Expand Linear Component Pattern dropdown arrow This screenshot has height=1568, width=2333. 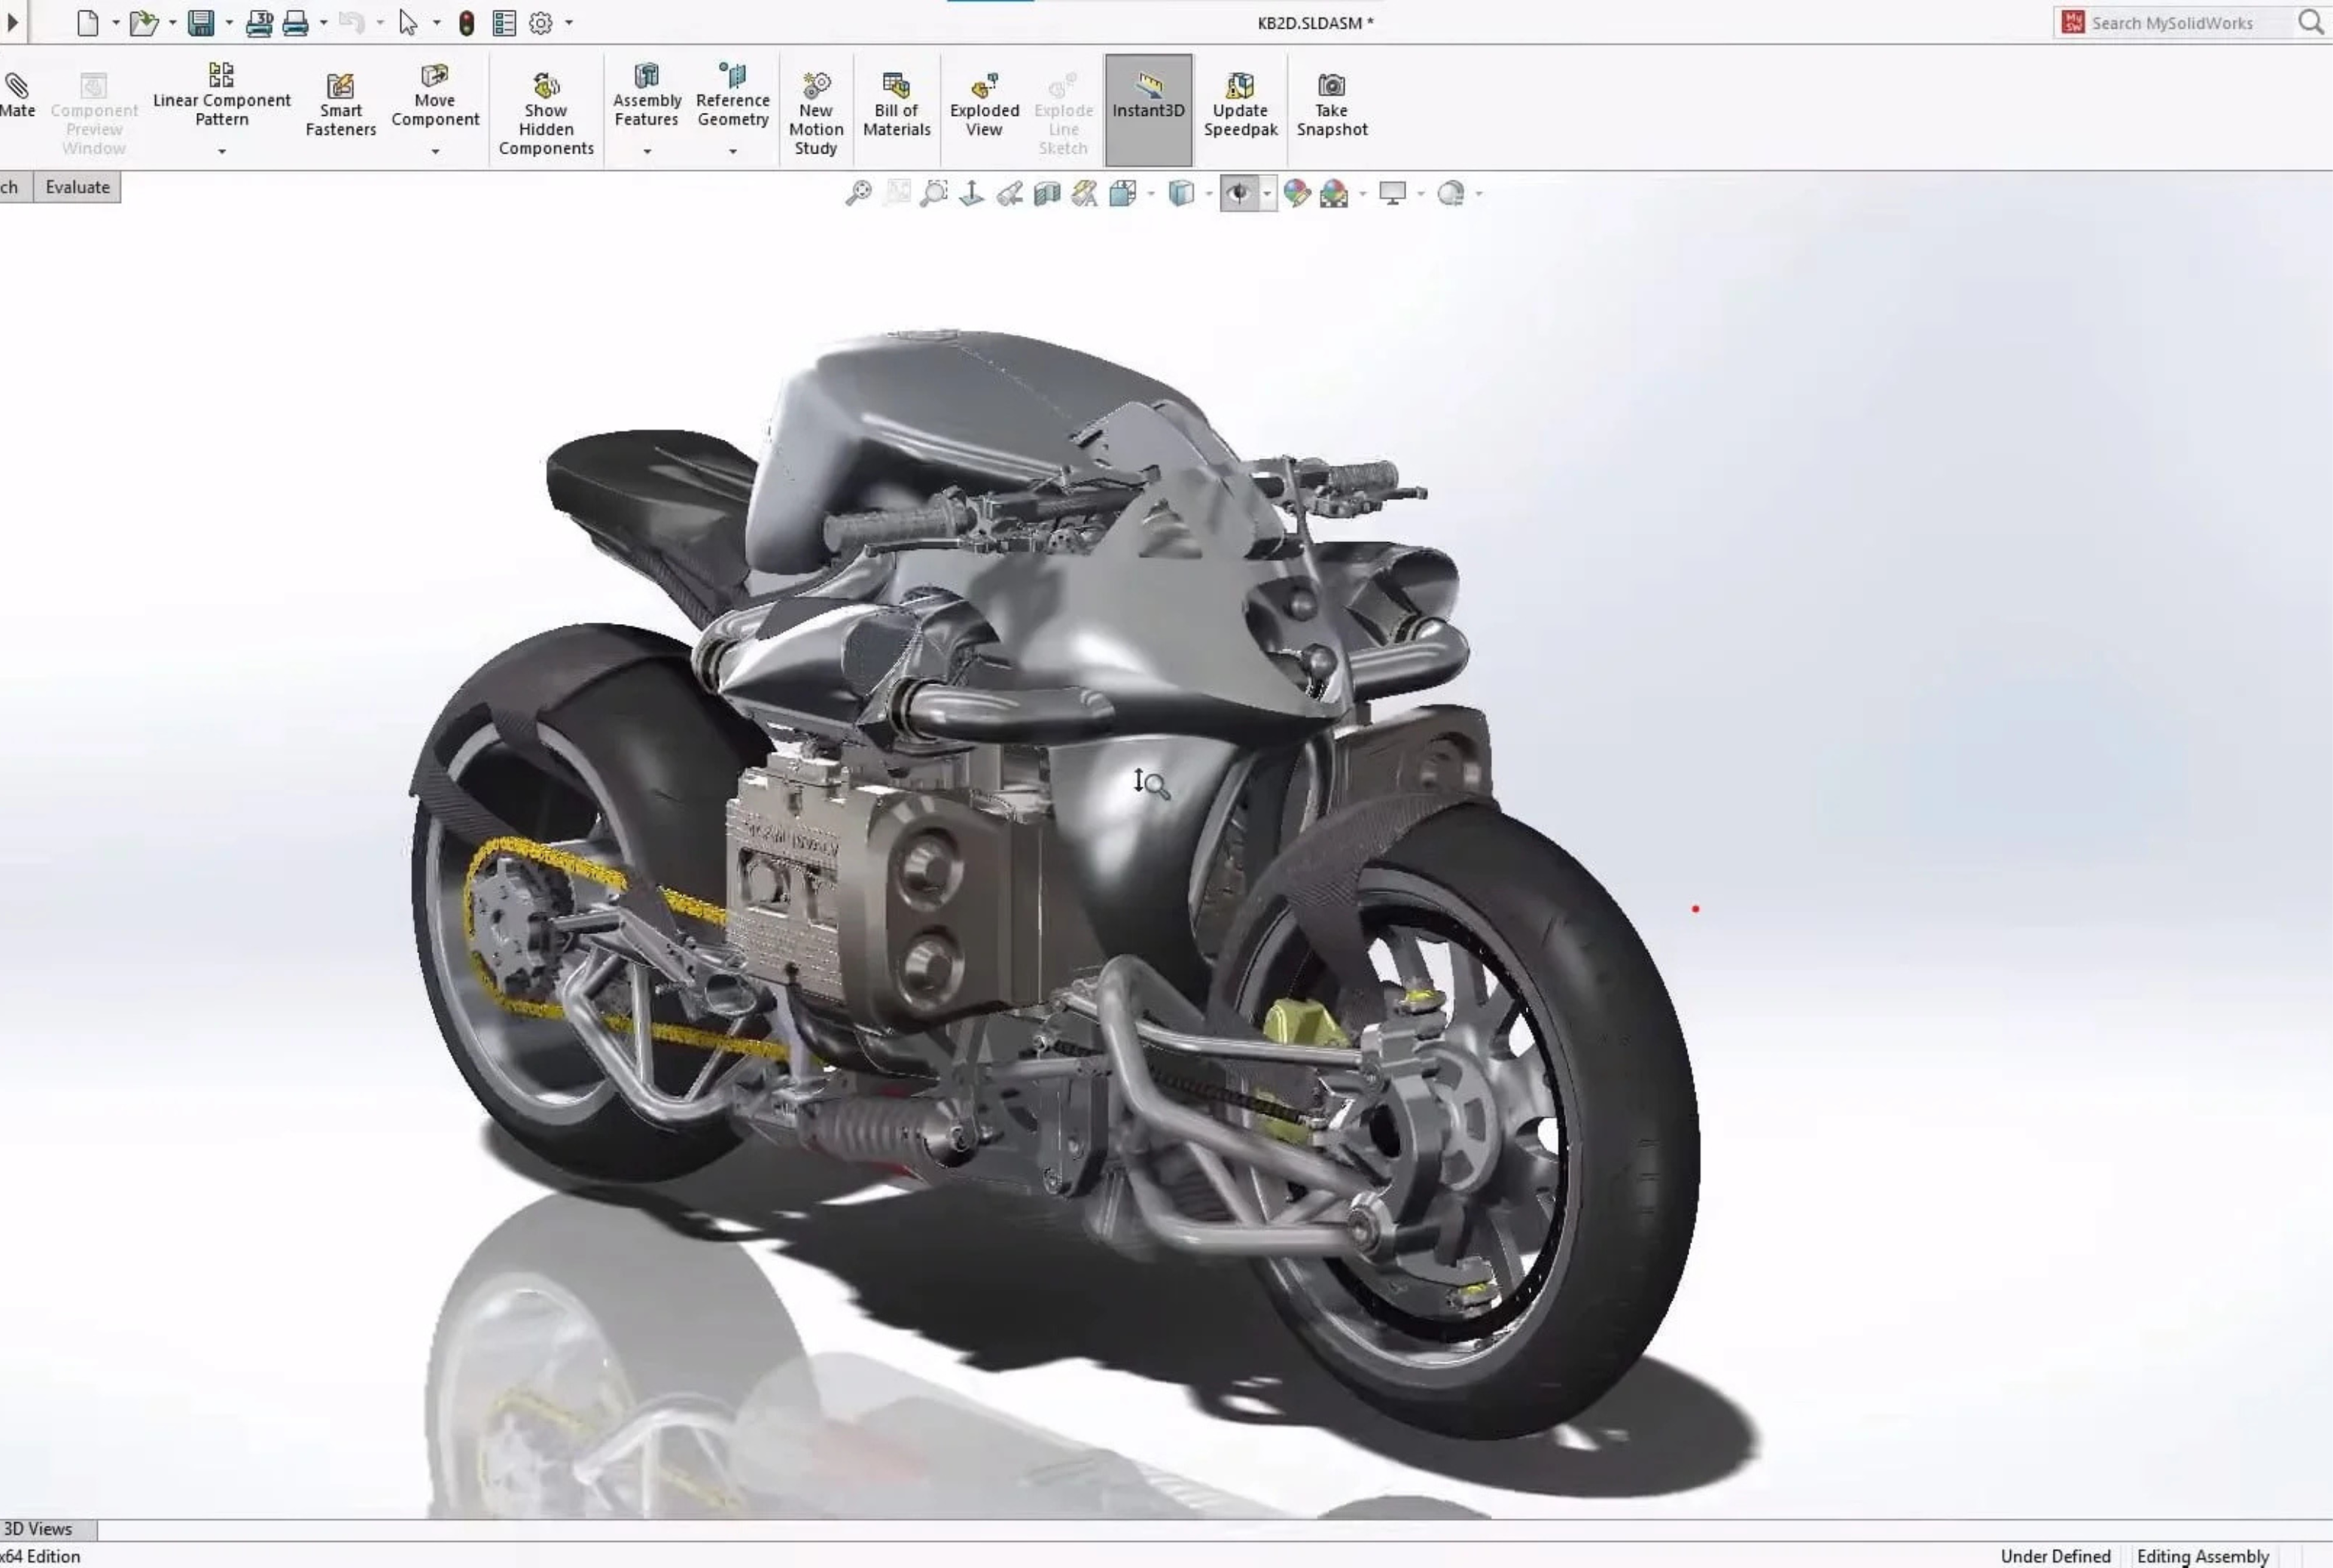[222, 152]
